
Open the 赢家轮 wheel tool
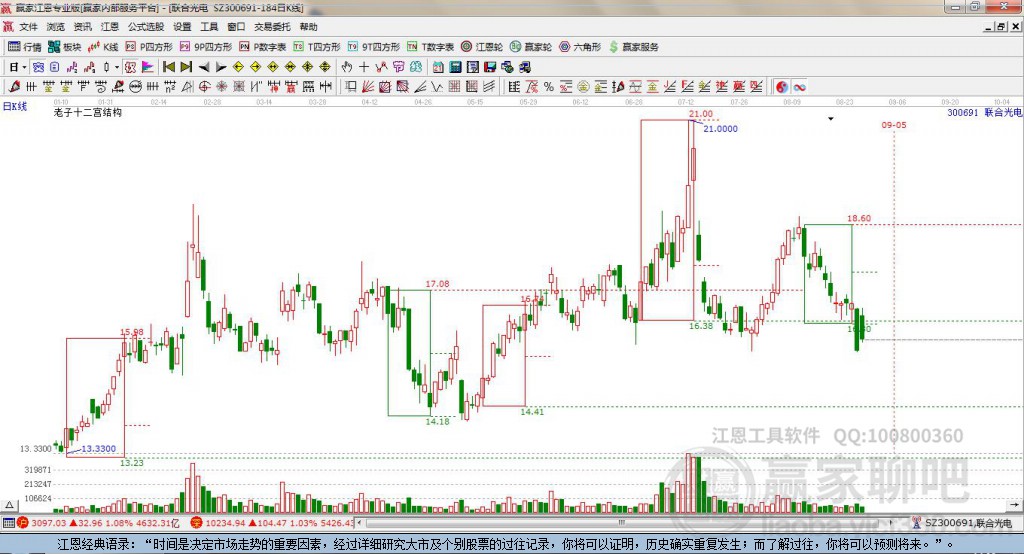pyautogui.click(x=531, y=47)
